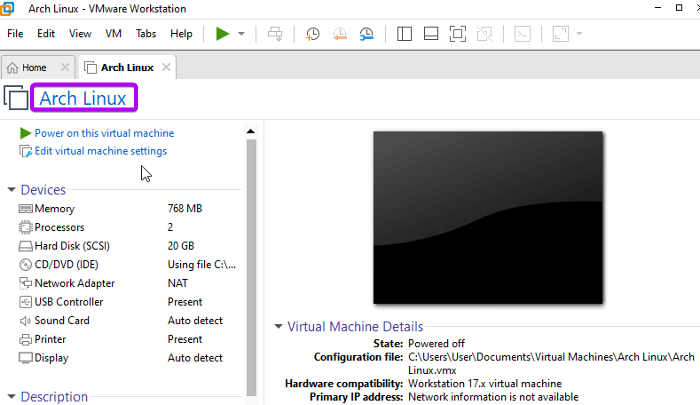Click the Powered off state text
Viewport: 700px width, 405px height.
click(436, 343)
